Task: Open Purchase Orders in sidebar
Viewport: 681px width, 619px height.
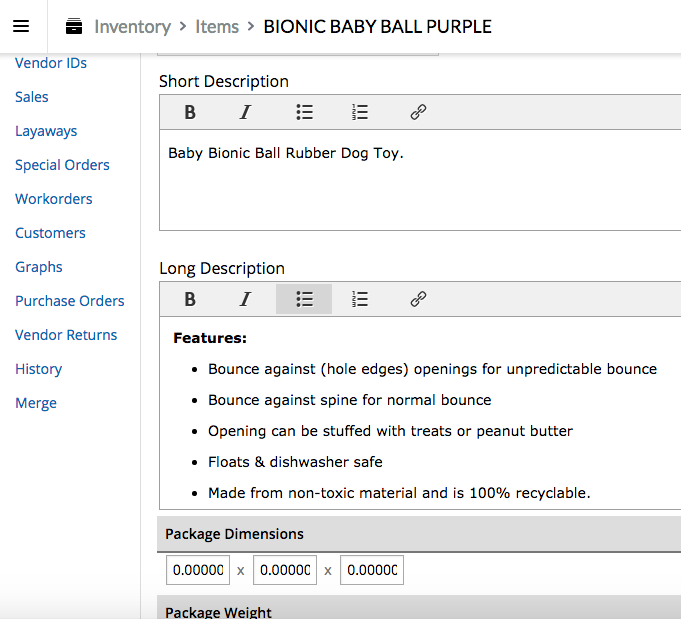Action: 70,301
